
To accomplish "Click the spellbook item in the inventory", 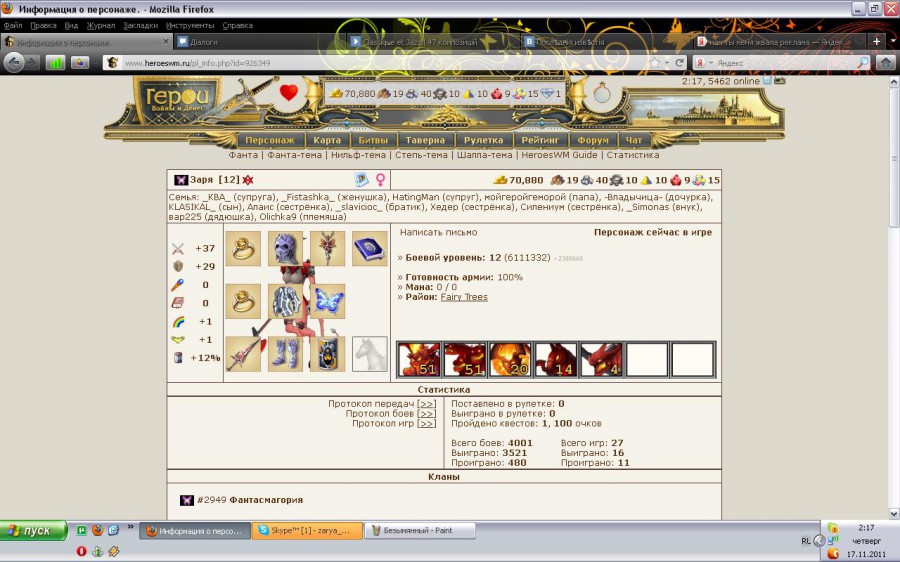I will coord(369,248).
